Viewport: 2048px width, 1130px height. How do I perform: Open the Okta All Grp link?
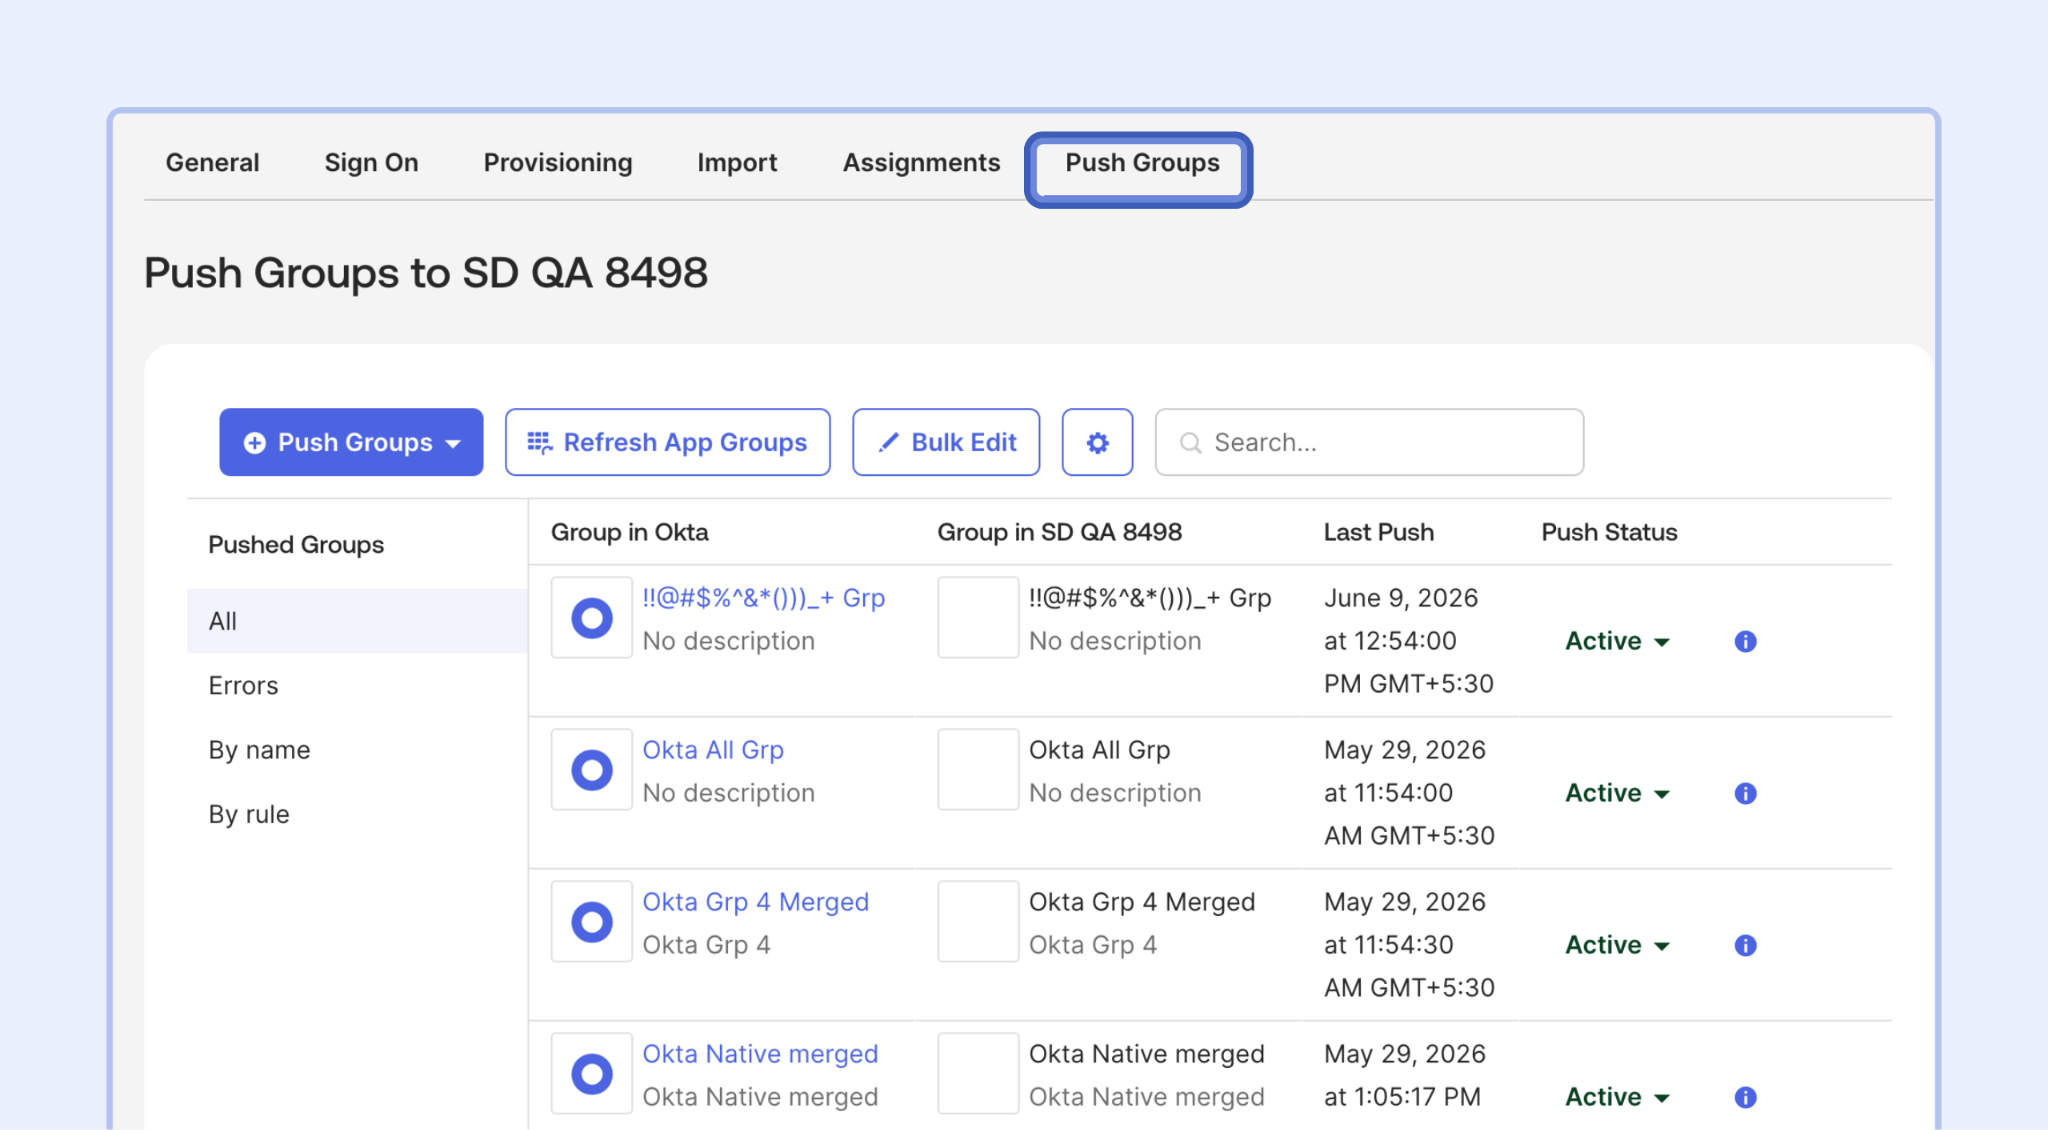tap(713, 750)
